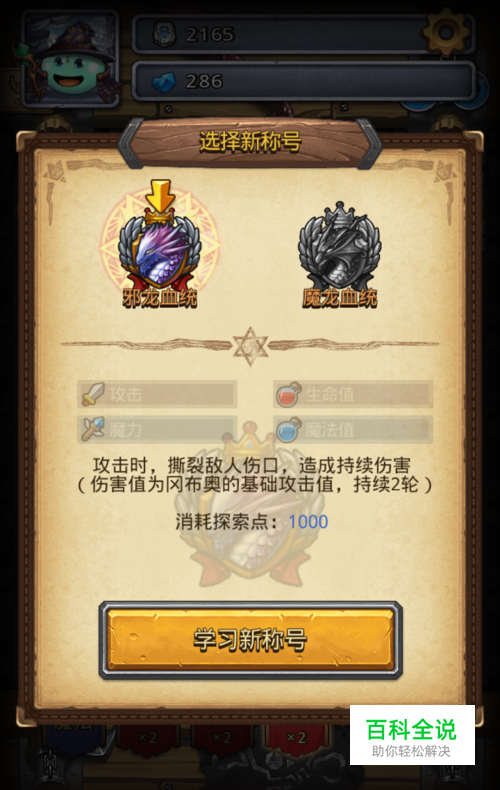
Task: Tap the yellow down arrow above badge
Action: click(160, 195)
